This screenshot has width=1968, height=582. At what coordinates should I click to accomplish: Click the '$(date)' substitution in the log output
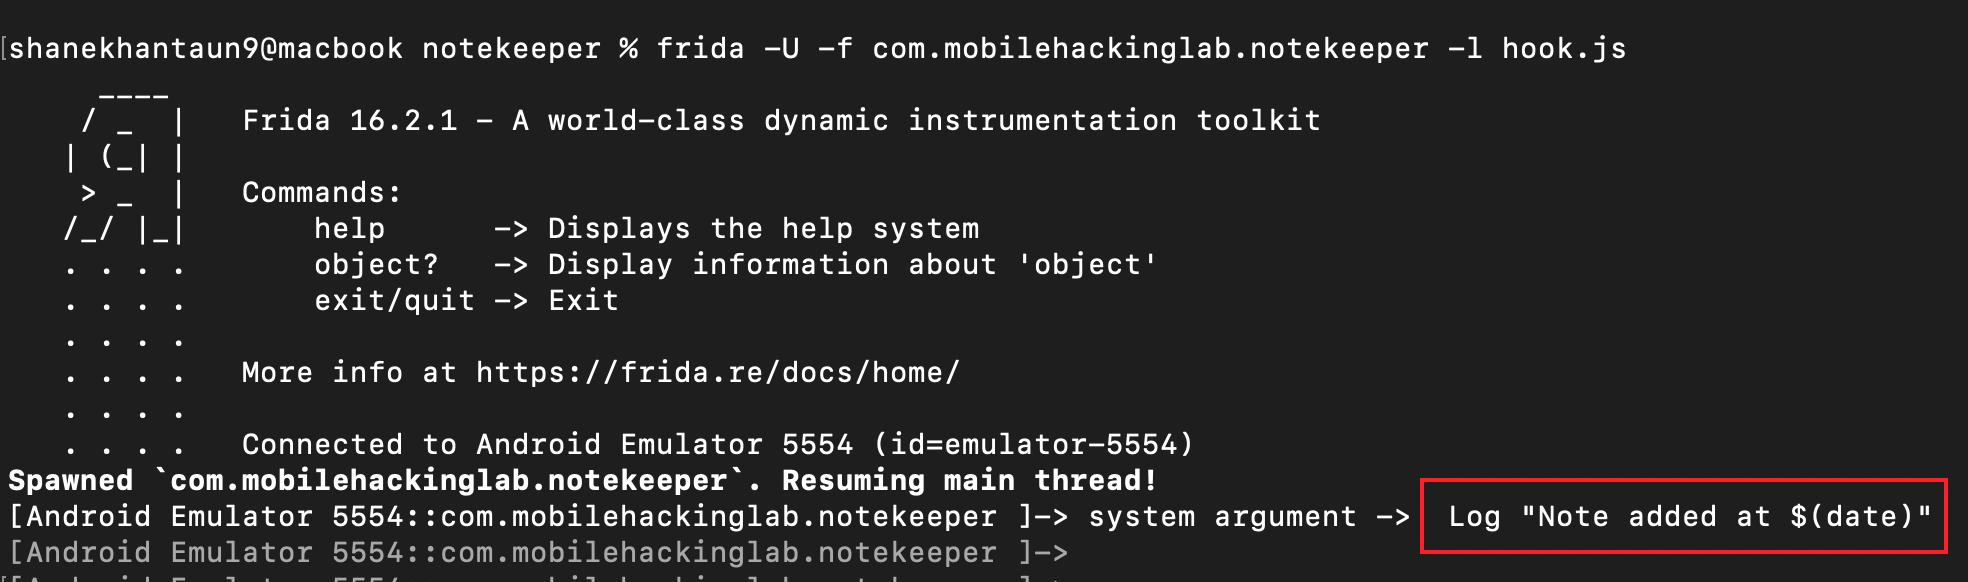(1852, 517)
